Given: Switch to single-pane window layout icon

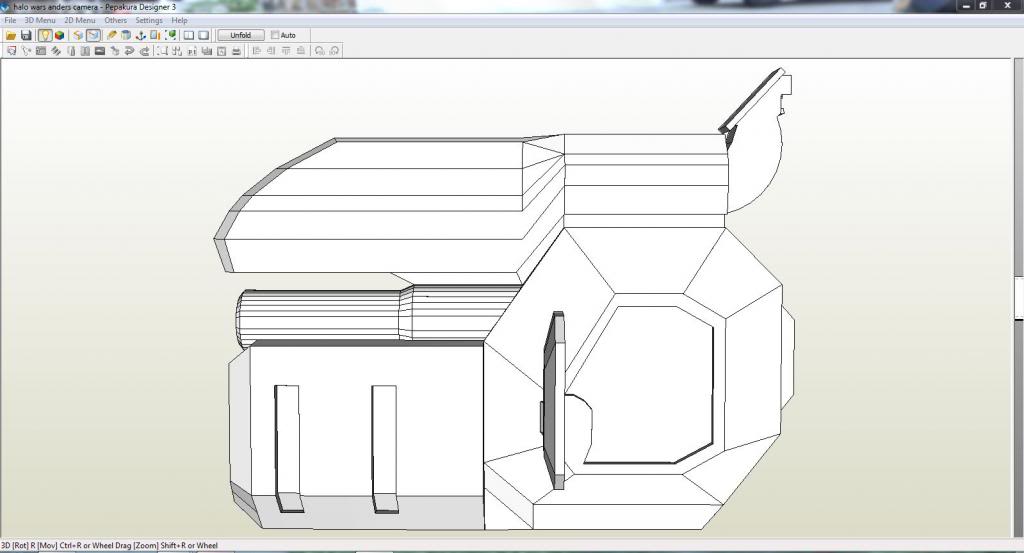Looking at the screenshot, I should pyautogui.click(x=203, y=35).
